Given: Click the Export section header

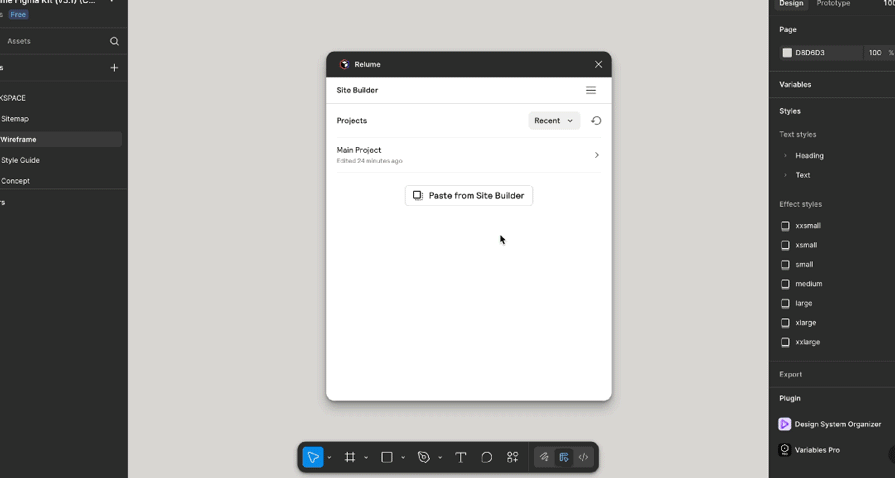Looking at the screenshot, I should point(791,375).
